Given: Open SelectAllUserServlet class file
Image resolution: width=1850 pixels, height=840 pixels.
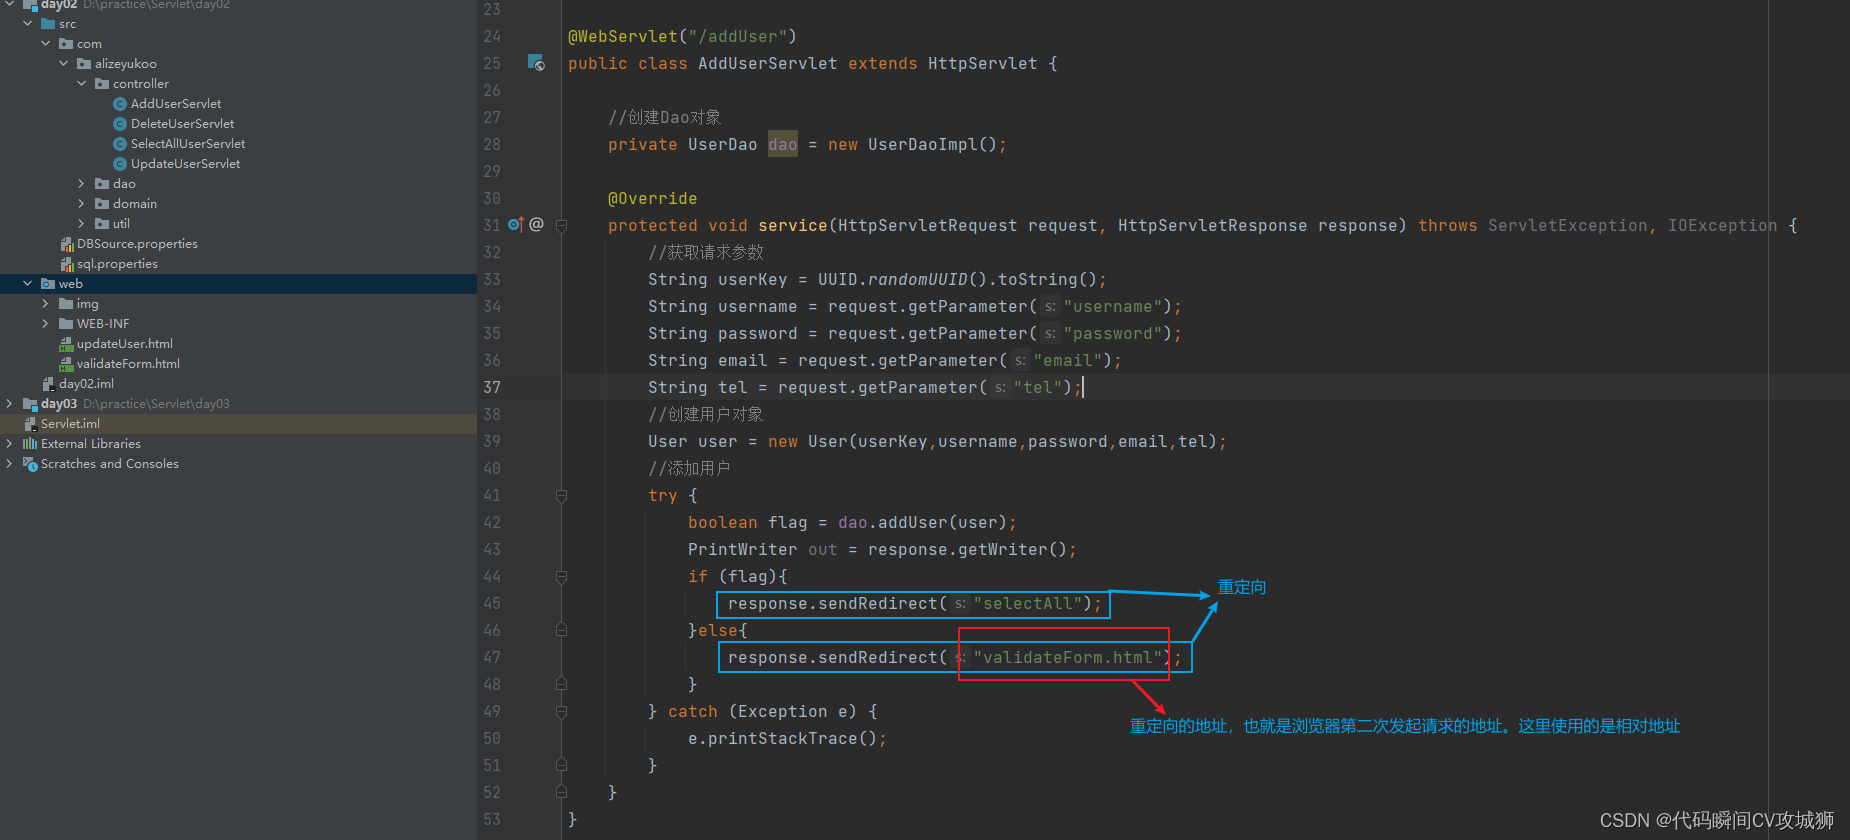Looking at the screenshot, I should click(188, 144).
